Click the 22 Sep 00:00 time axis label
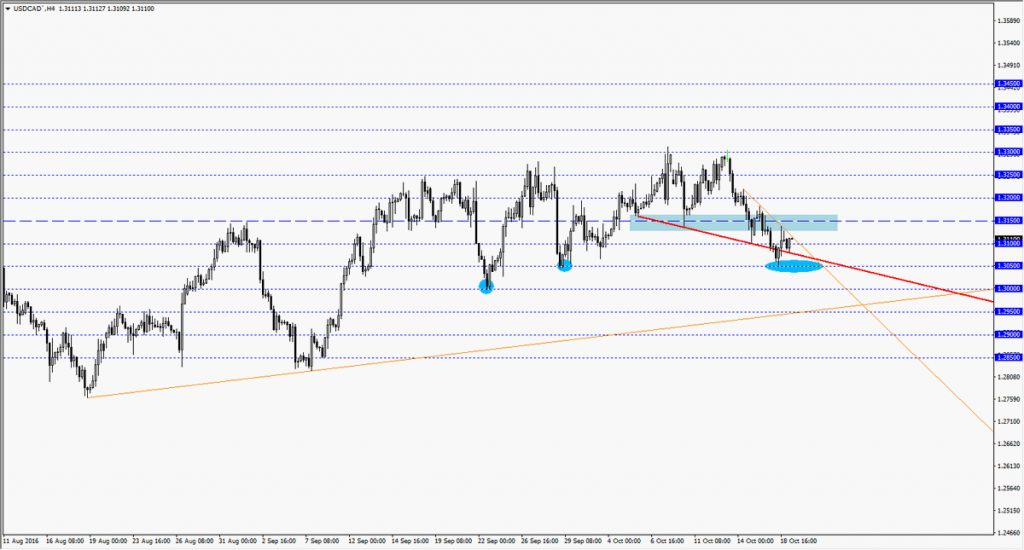This screenshot has width=1024, height=550. tap(497, 542)
